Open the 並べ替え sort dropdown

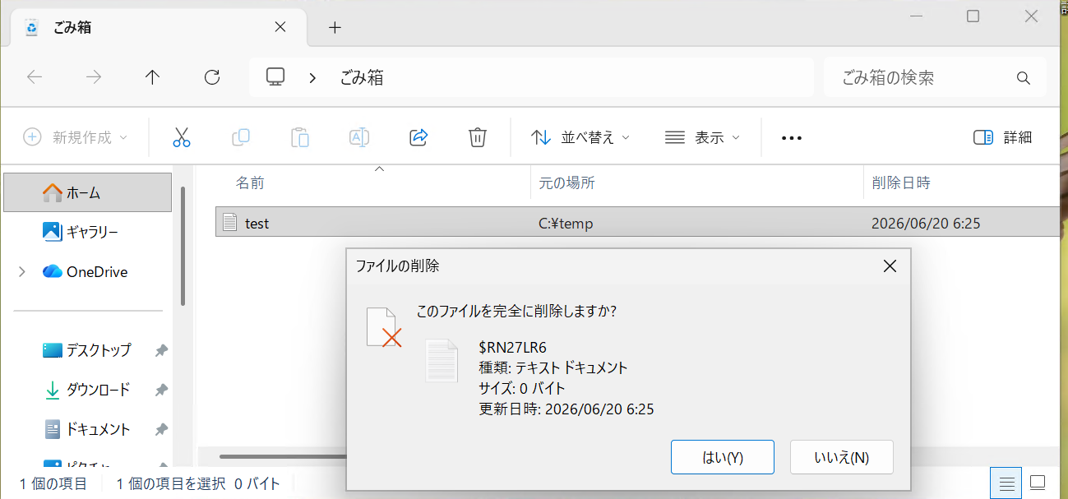click(580, 138)
